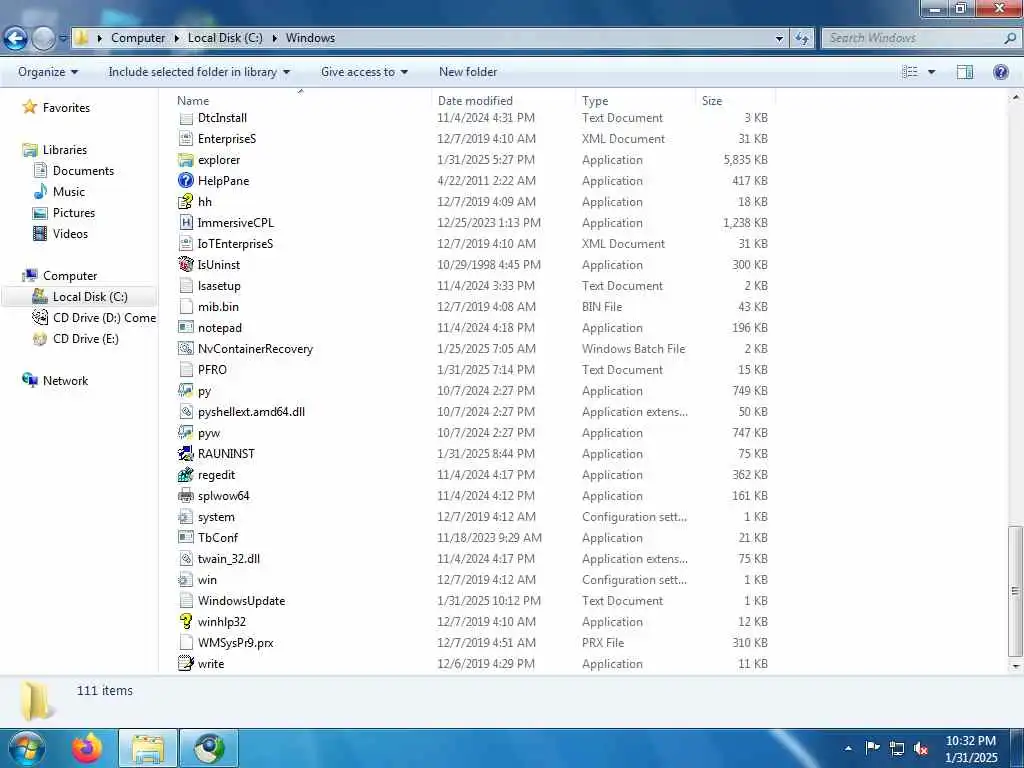Viewport: 1024px width, 768px height.
Task: Expand the arrow after Computer in breadcrumb
Action: pos(176,39)
